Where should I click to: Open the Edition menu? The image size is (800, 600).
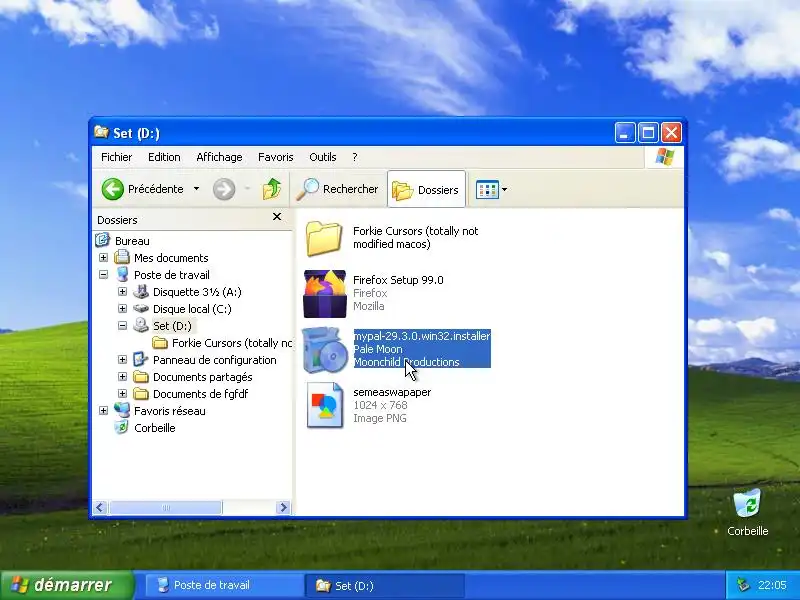click(x=164, y=157)
